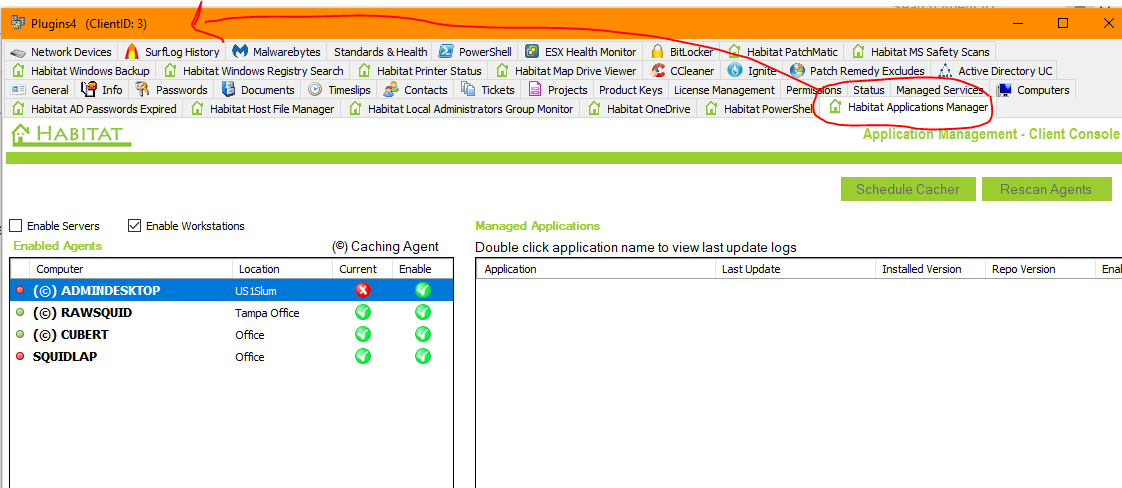Sort applications by Last Update column header
The image size is (1122, 488).
pyautogui.click(x=750, y=269)
